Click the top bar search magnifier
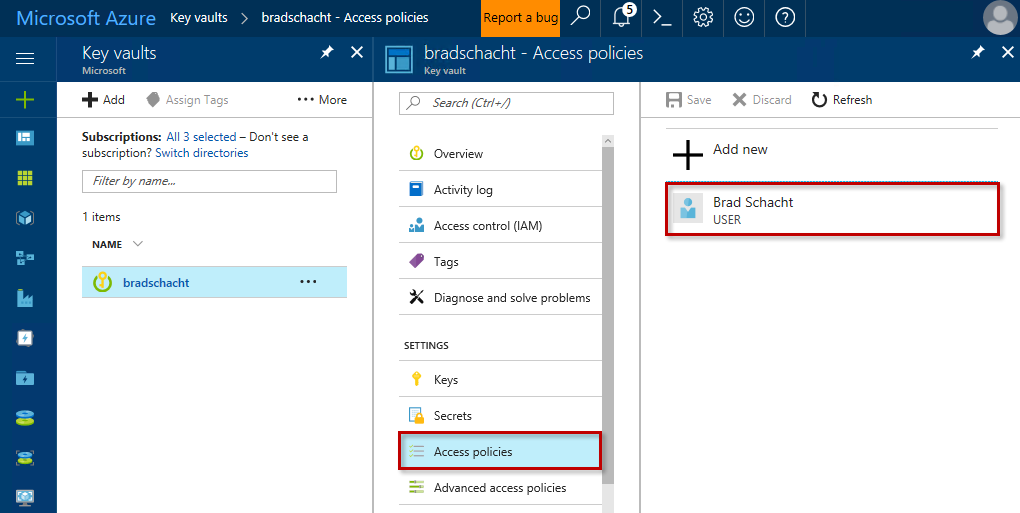Screen dimensions: 1020x513 pos(581,17)
